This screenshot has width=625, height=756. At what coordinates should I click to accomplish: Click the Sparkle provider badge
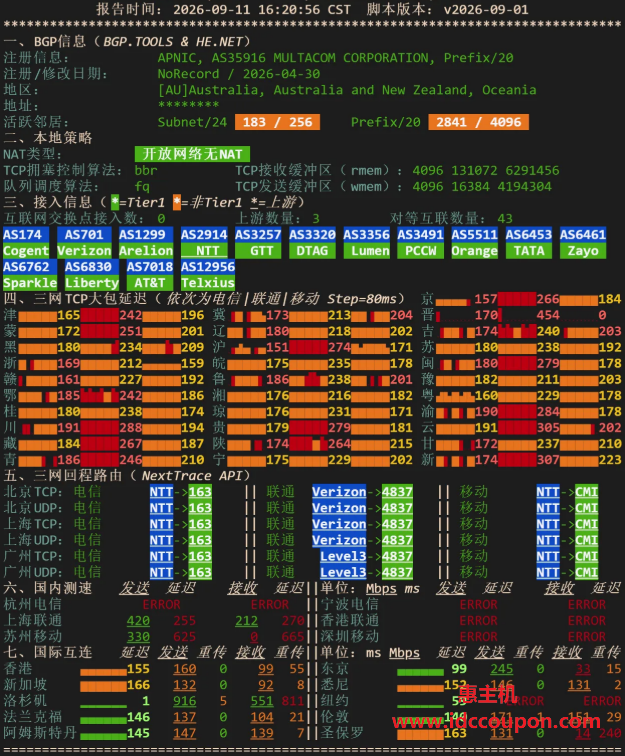click(30, 283)
